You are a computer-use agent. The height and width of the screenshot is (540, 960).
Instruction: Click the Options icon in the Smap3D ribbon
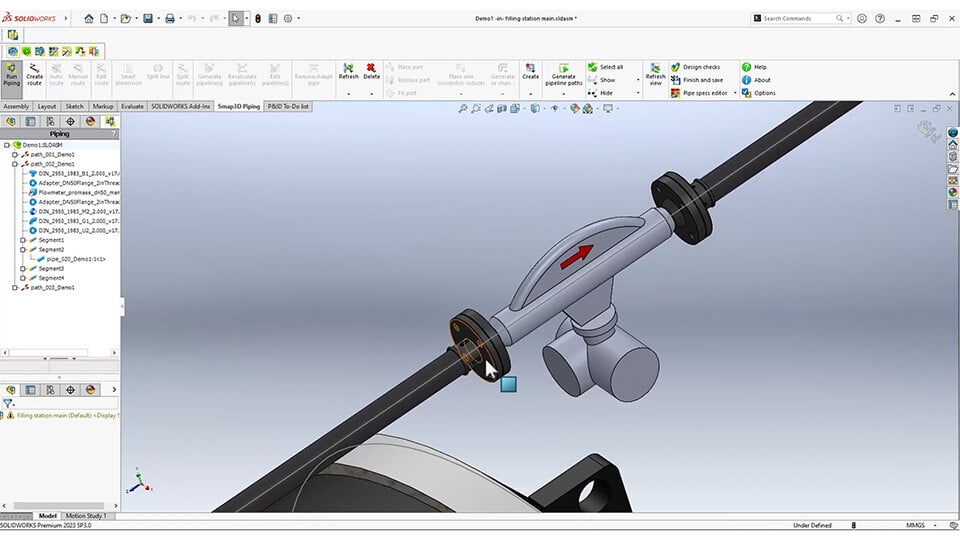[746, 93]
